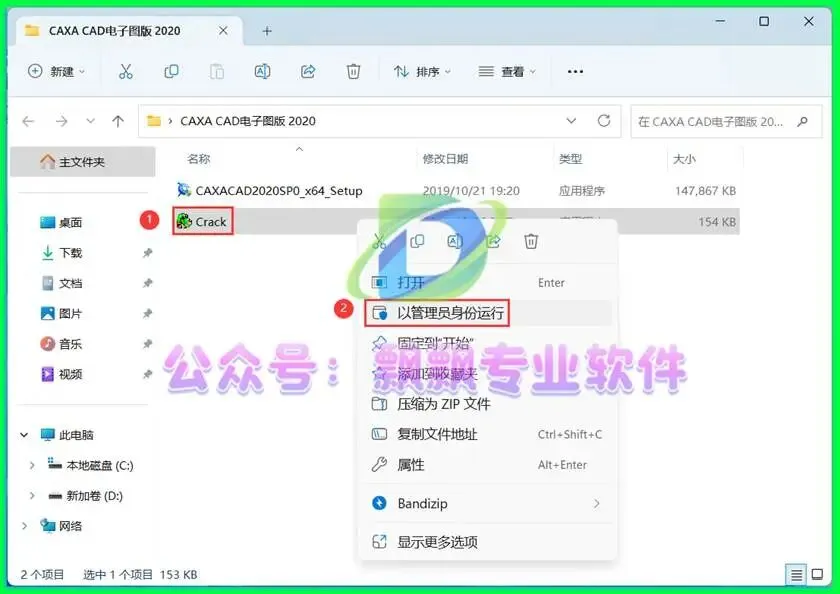Unpin 视频 using its pin icon
The image size is (840, 594).
147,374
